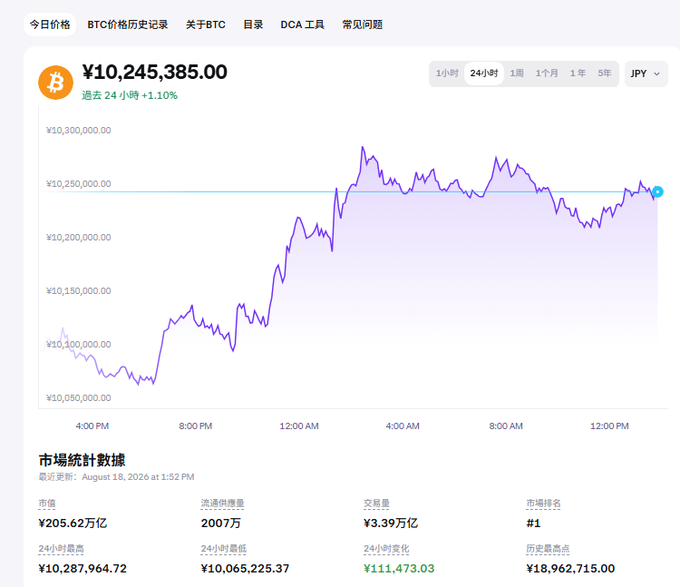Open the 常见问题 tab

[x=362, y=25]
